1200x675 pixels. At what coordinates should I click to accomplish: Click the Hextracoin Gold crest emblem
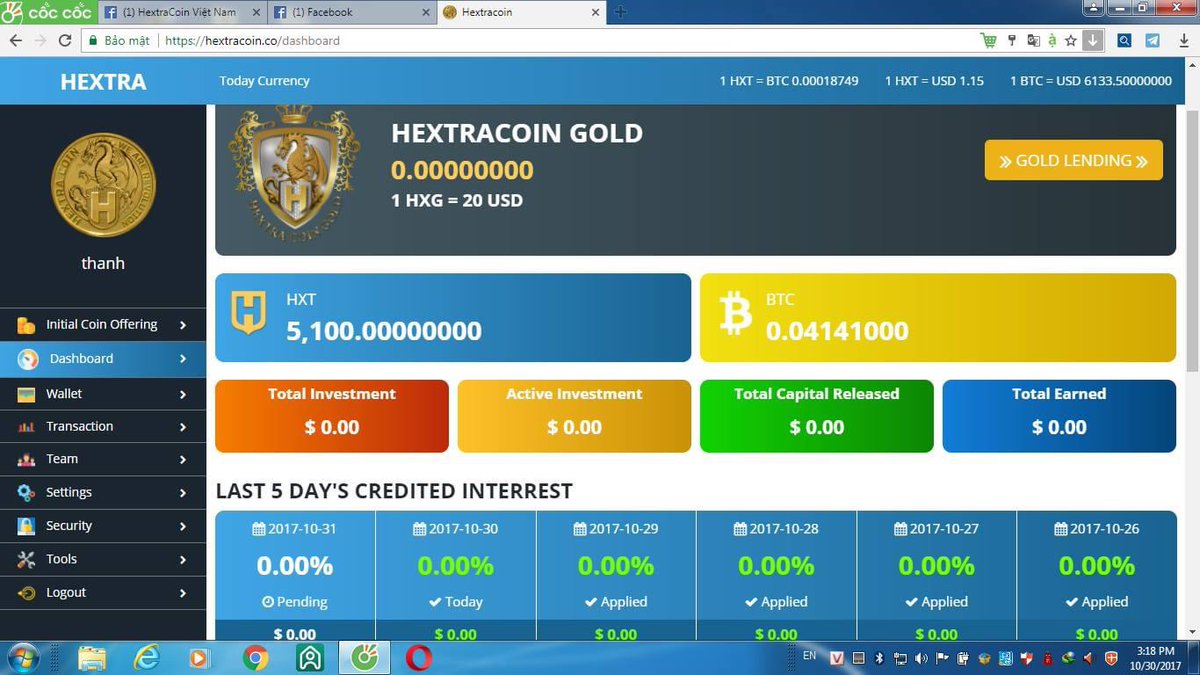point(294,173)
